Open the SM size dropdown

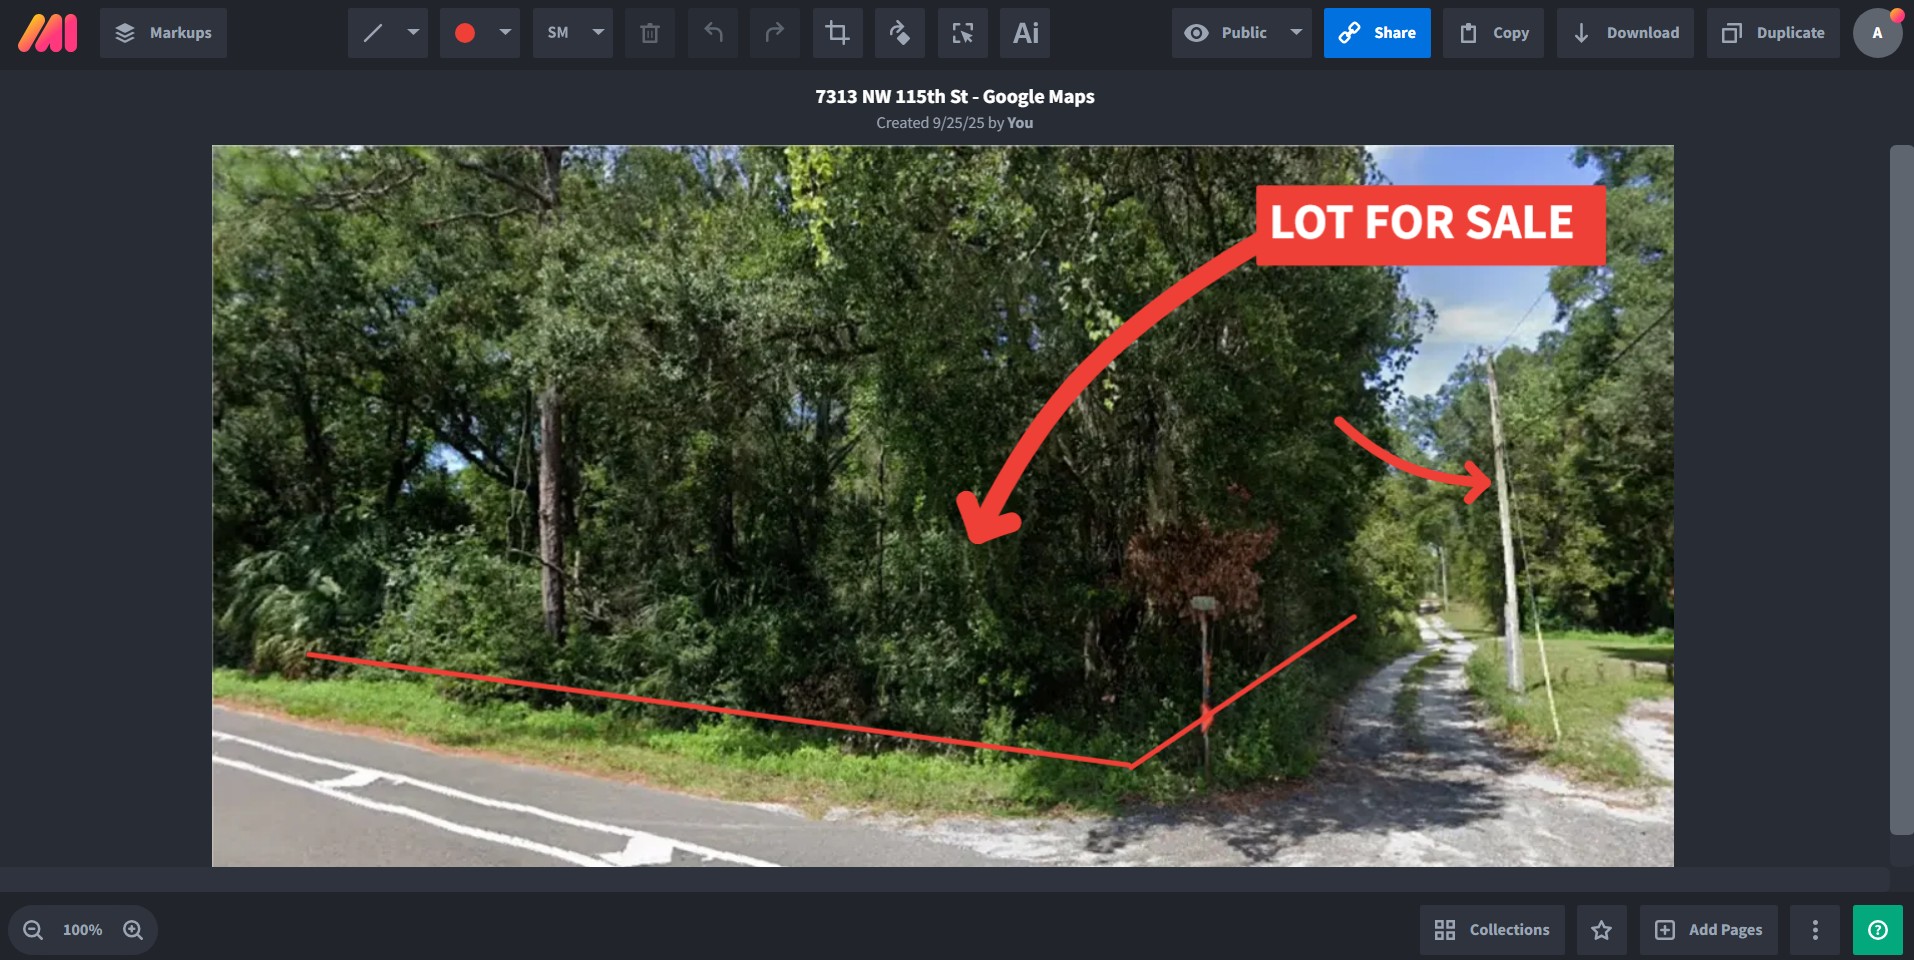coord(572,33)
